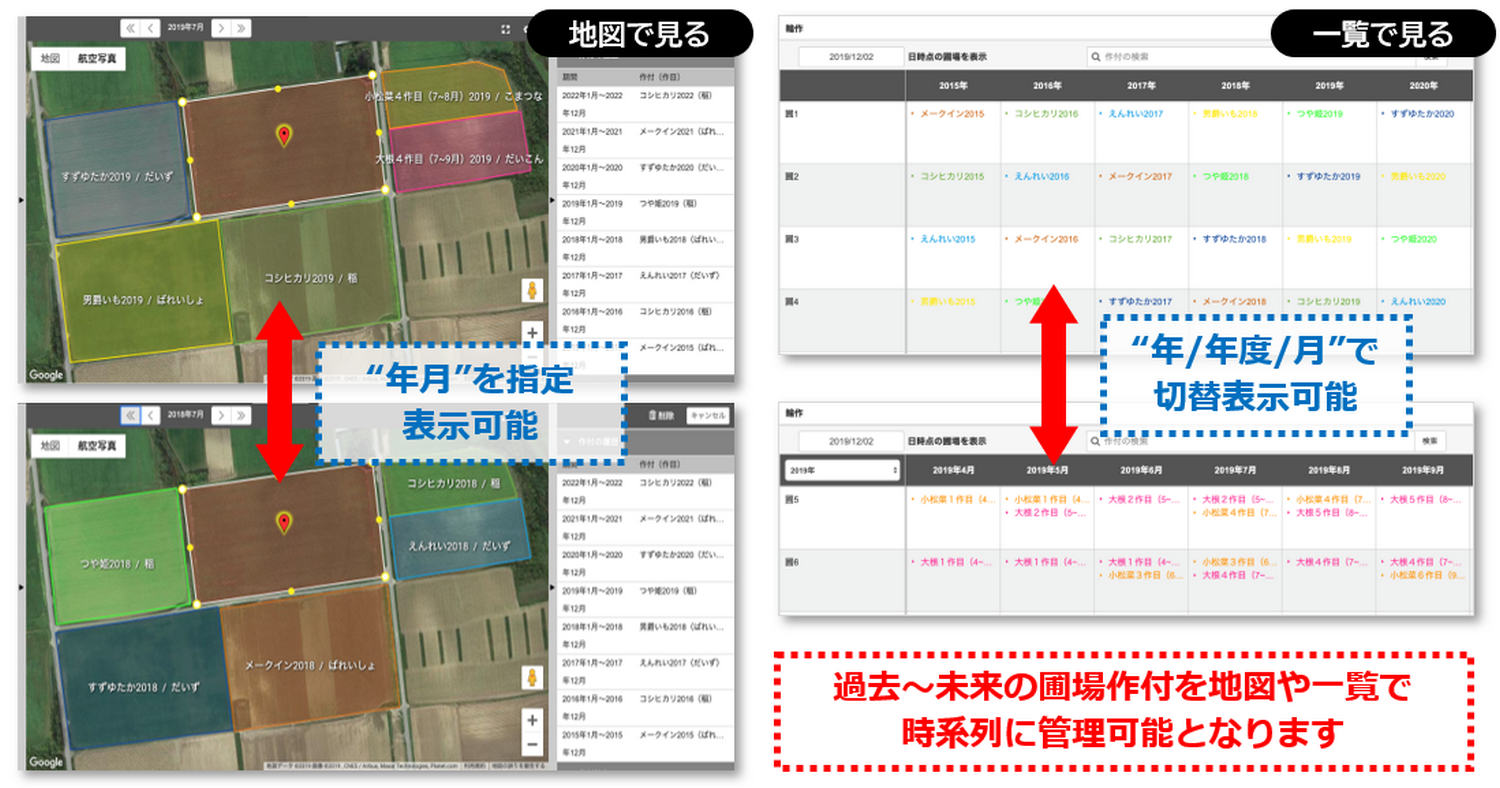Go to next month in 2018年7月 map
Viewport: 1500px width, 788px height.
[221, 414]
